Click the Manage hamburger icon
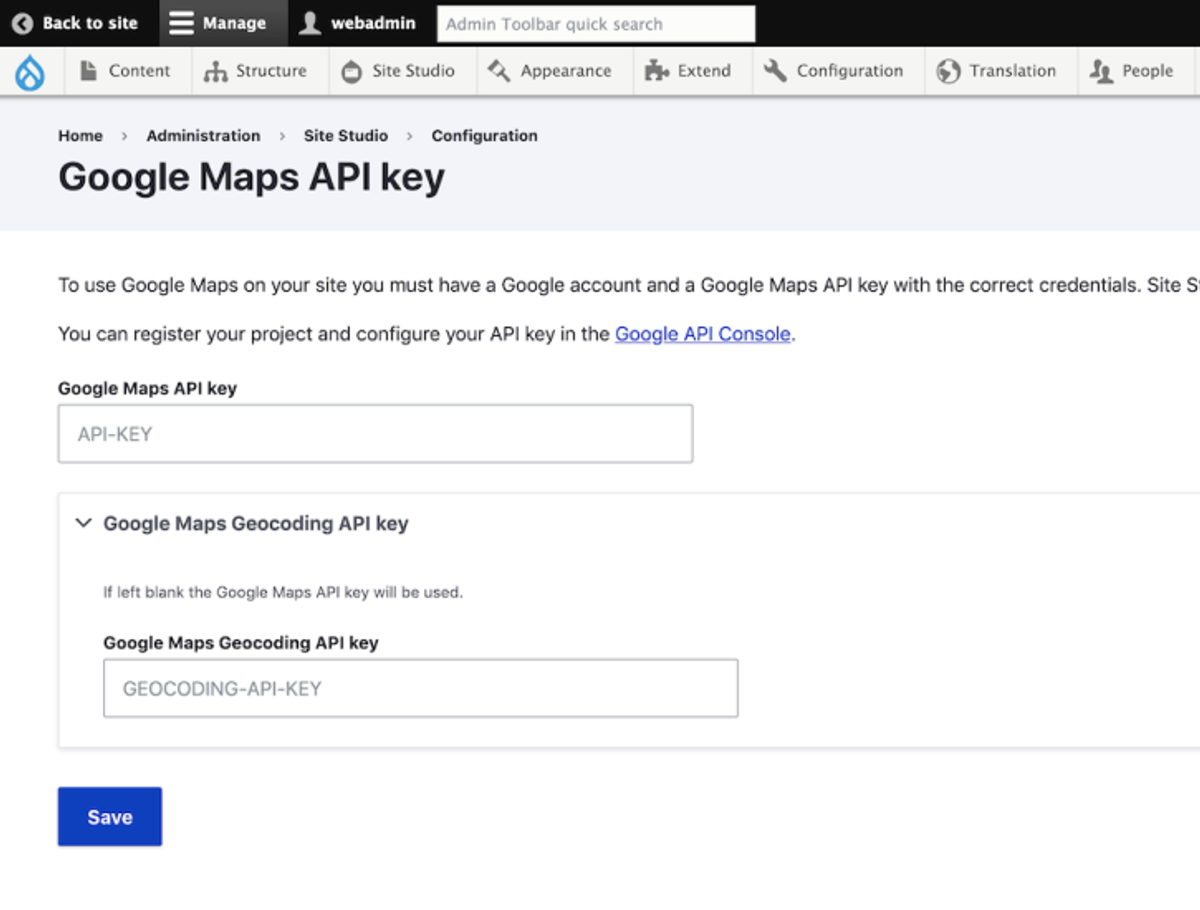Screen dimensions: 1200x910 point(181,23)
